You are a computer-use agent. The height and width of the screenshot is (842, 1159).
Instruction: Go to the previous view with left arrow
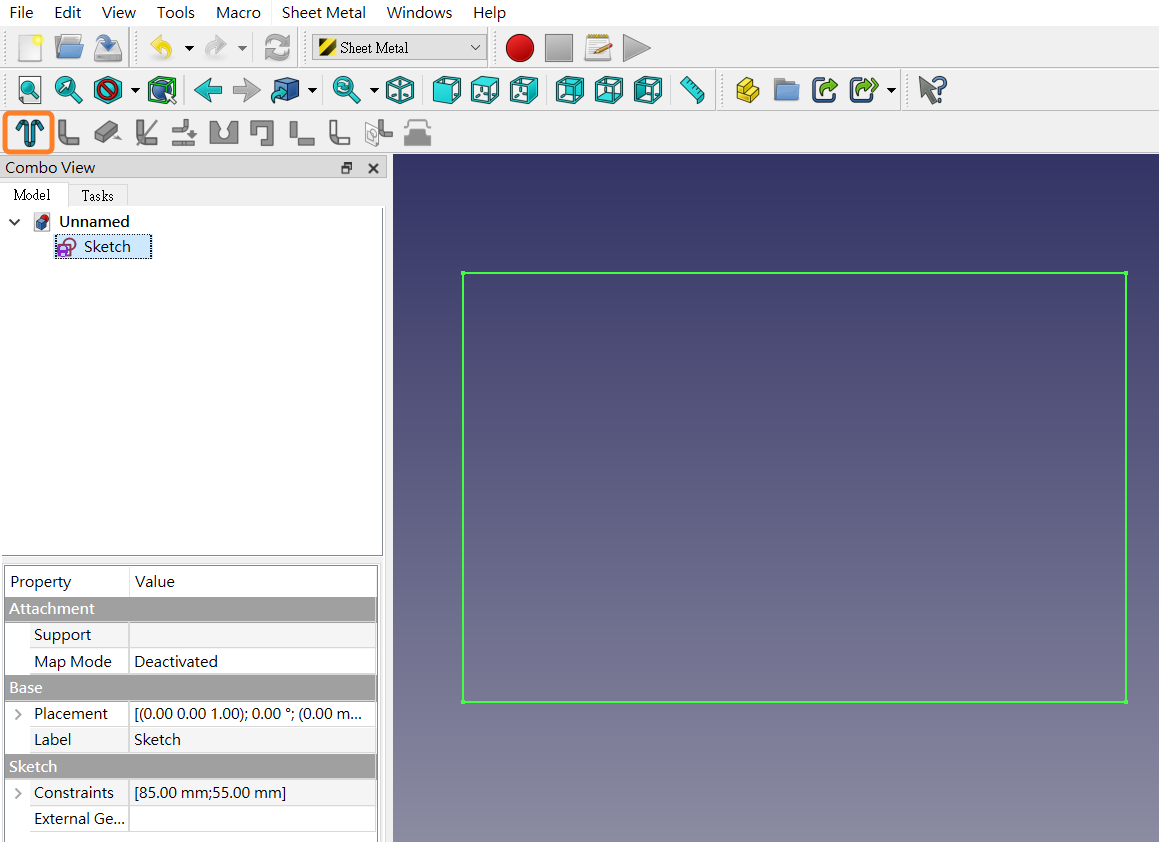[x=208, y=90]
